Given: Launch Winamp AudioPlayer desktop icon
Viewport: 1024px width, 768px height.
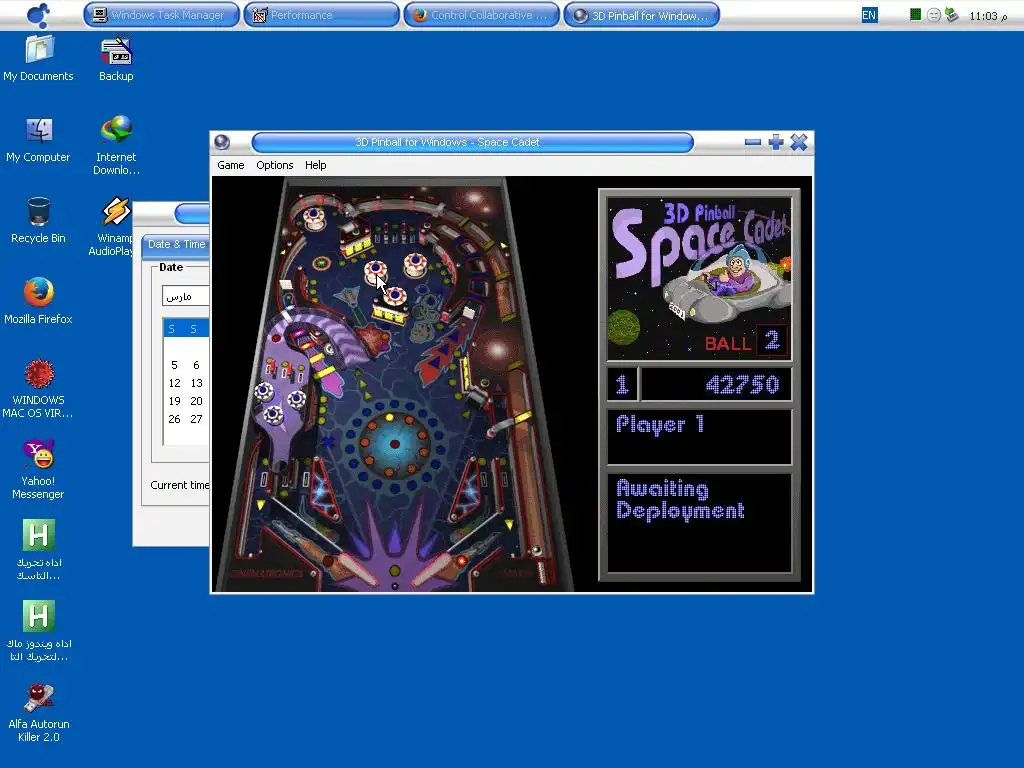Looking at the screenshot, I should tap(112, 226).
